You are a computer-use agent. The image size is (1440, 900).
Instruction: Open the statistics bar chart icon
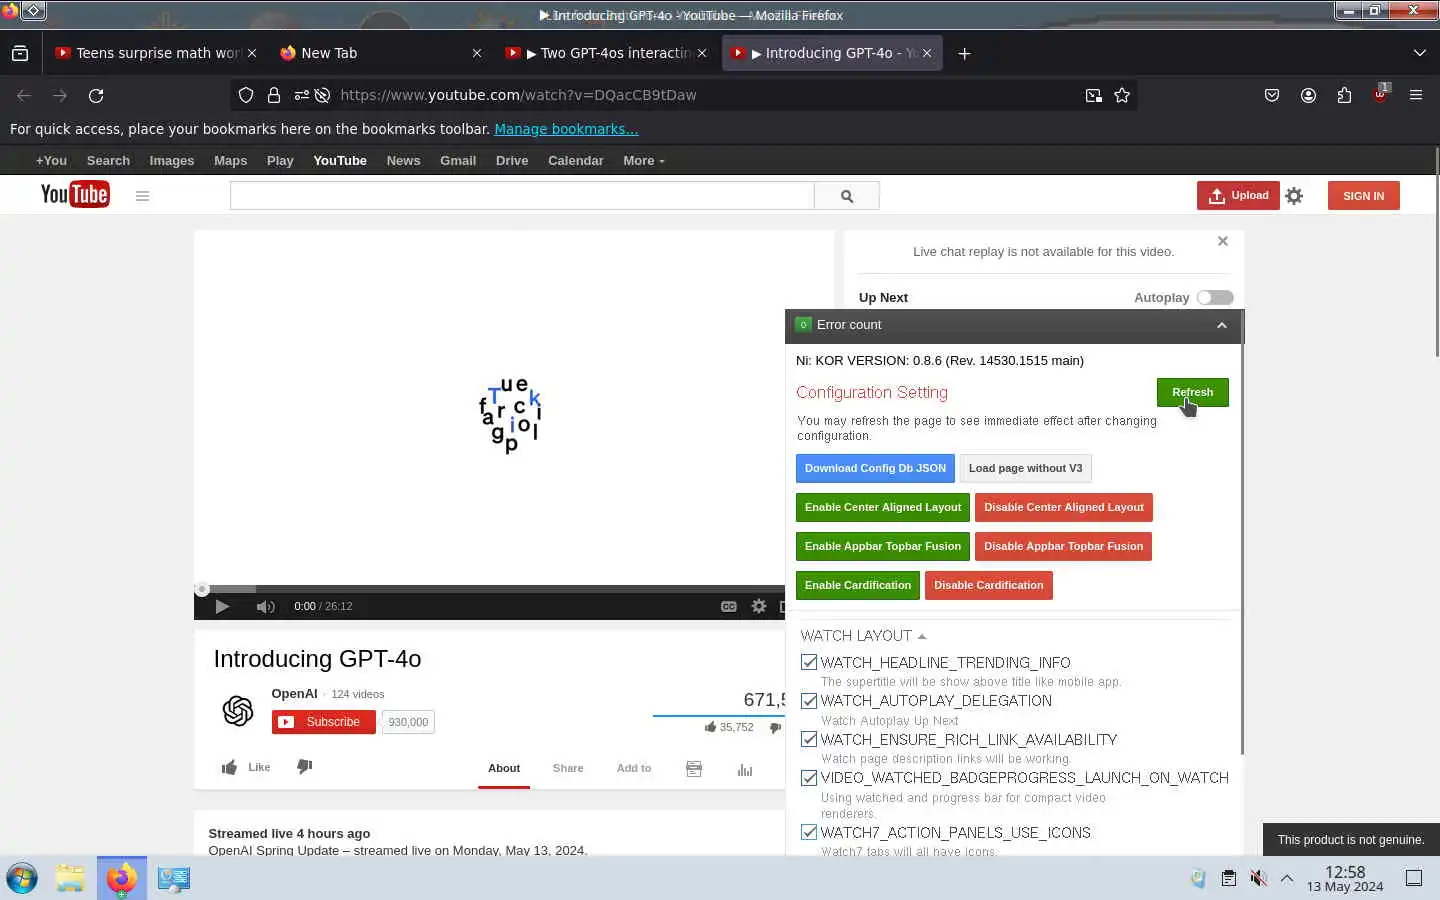click(x=745, y=768)
